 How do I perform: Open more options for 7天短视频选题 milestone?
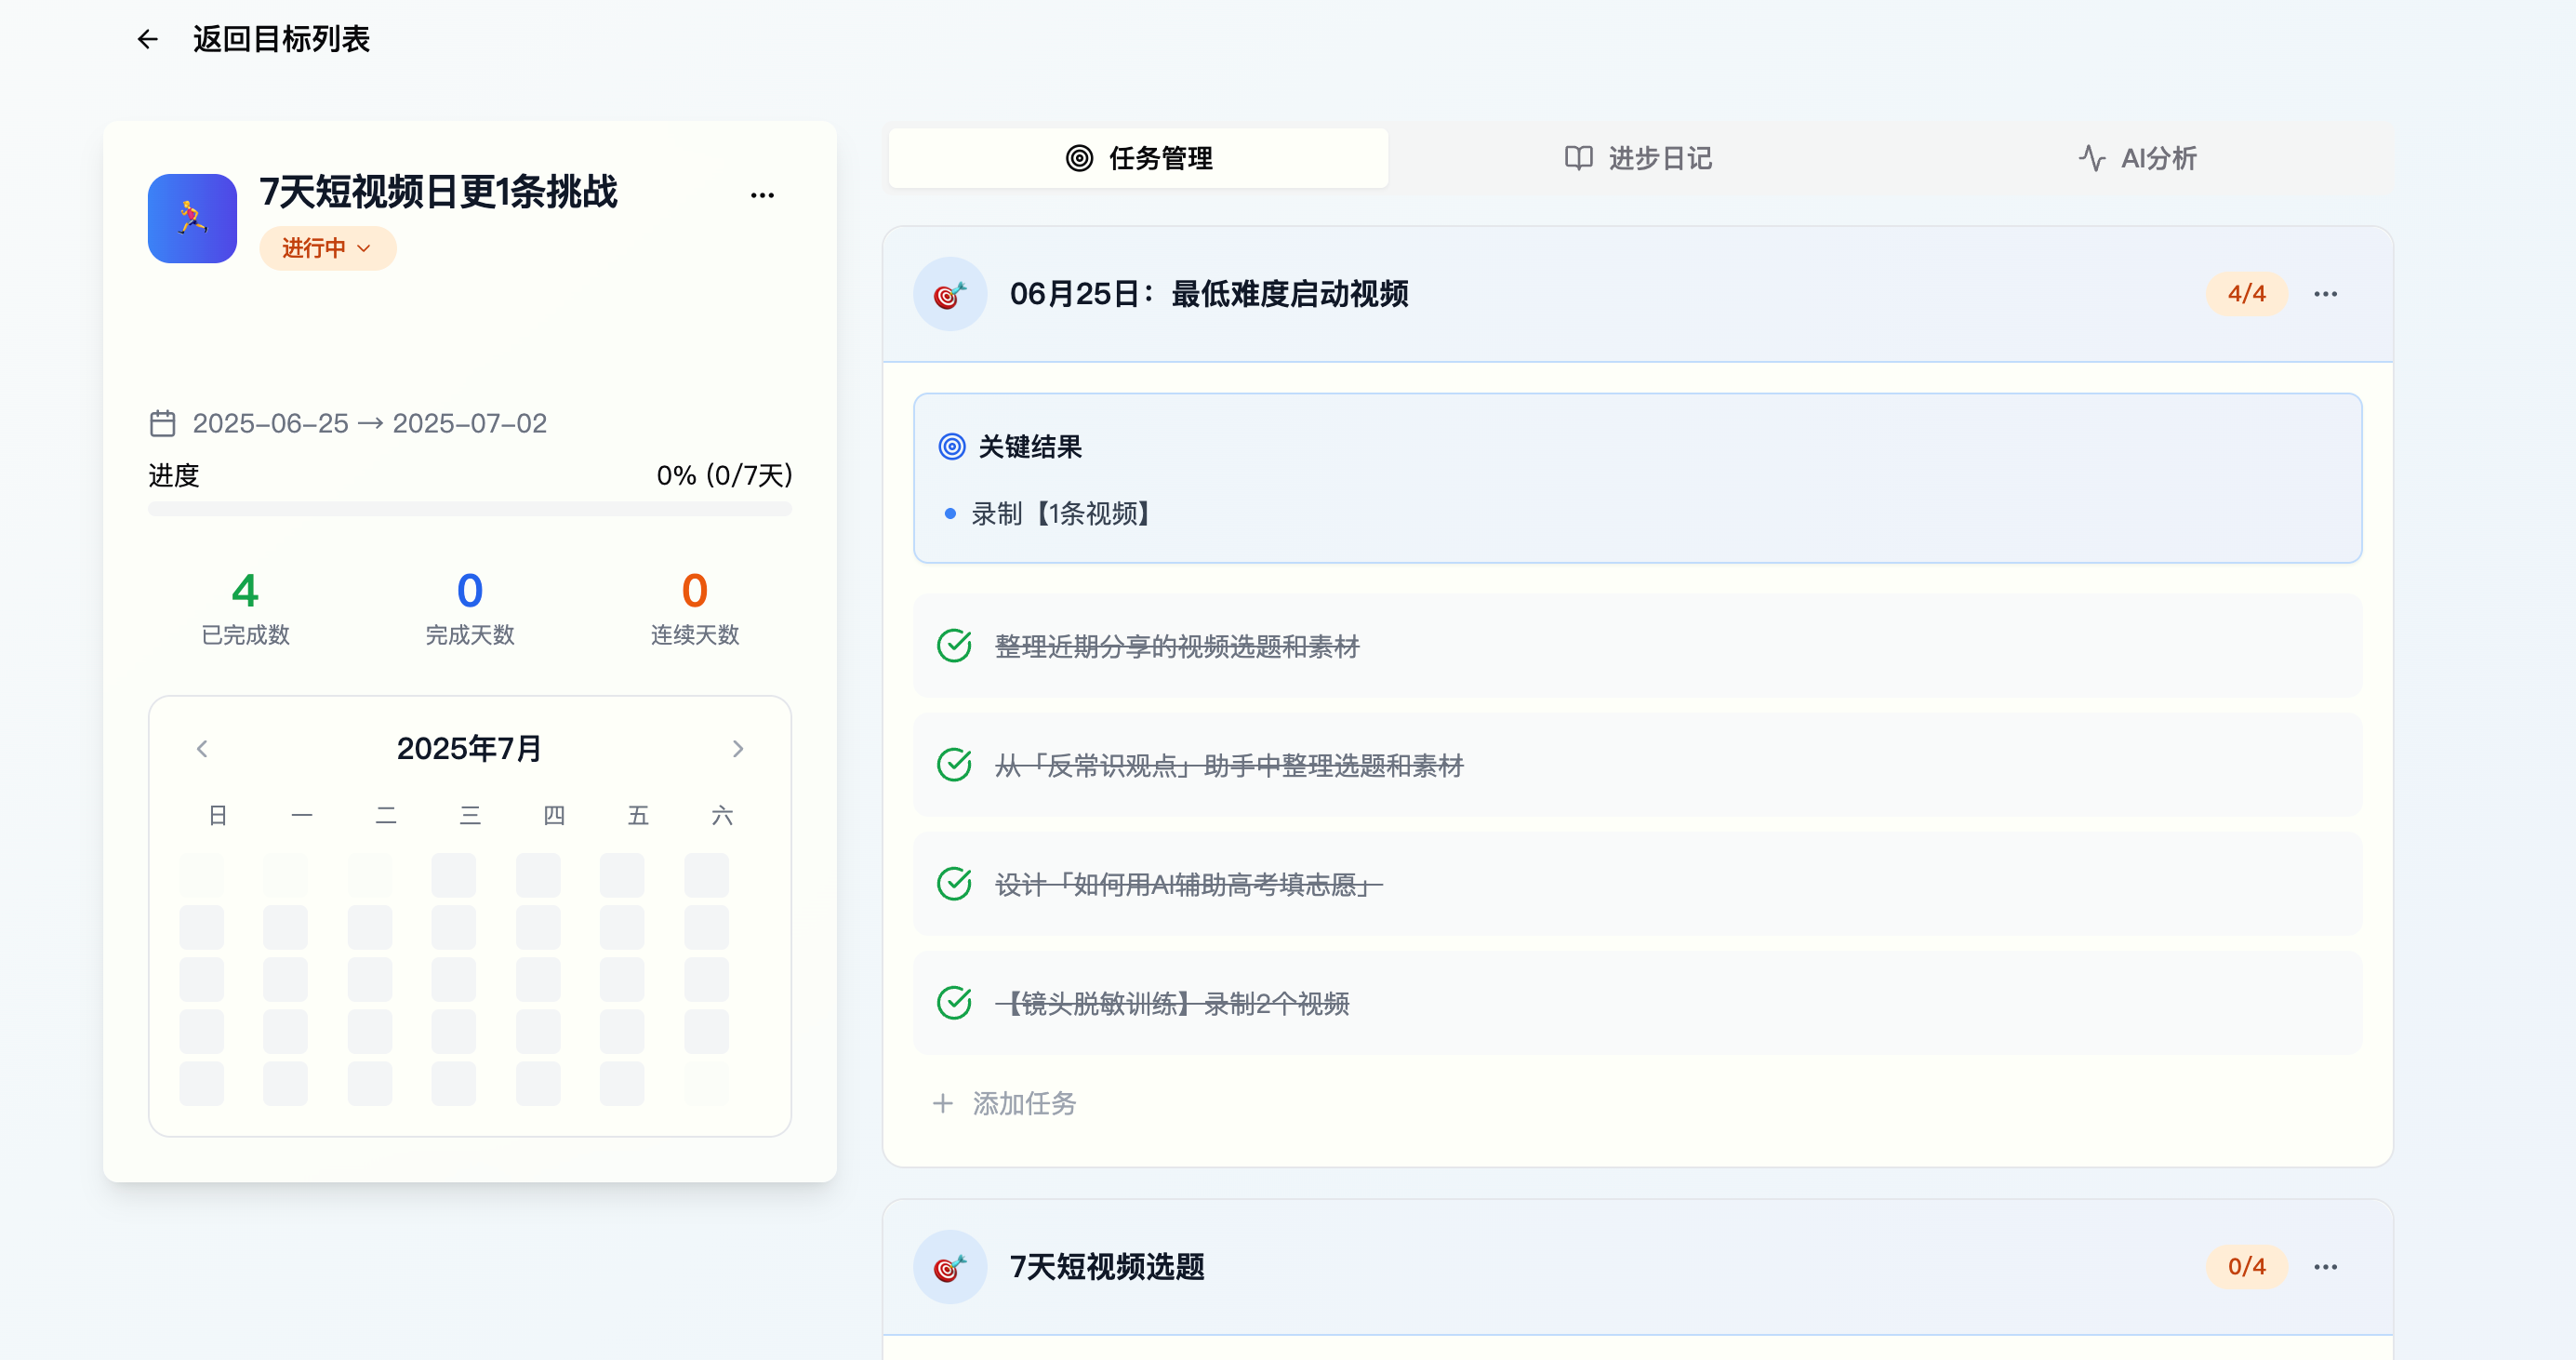coord(2325,1266)
